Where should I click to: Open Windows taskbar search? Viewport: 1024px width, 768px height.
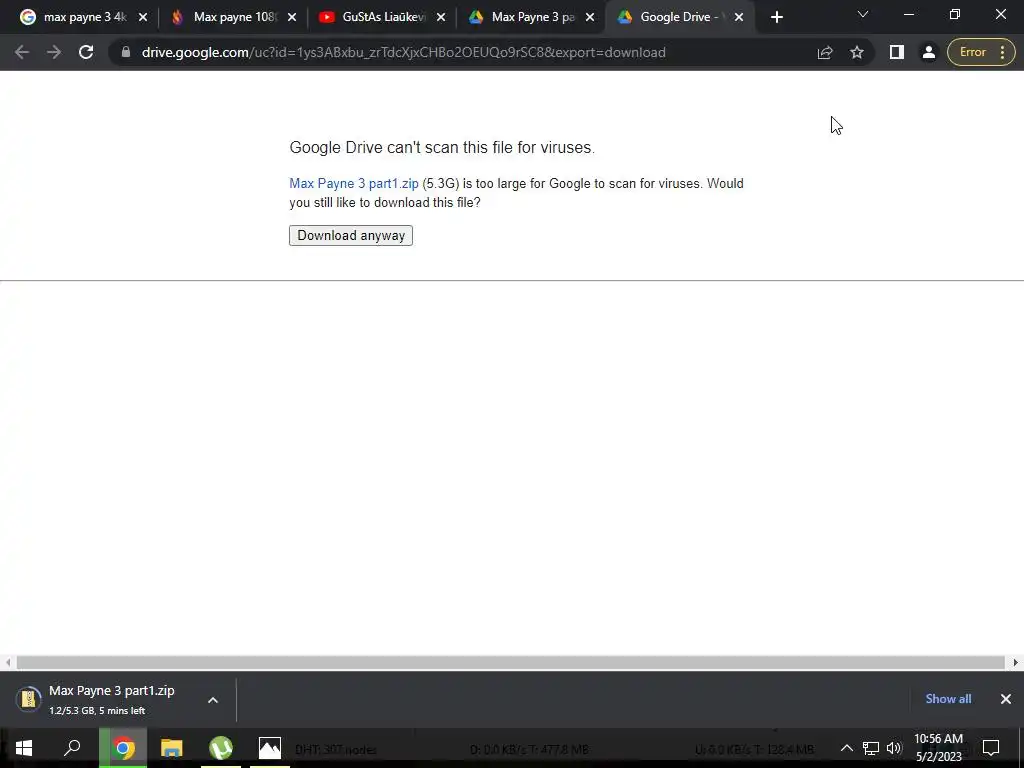(72, 748)
